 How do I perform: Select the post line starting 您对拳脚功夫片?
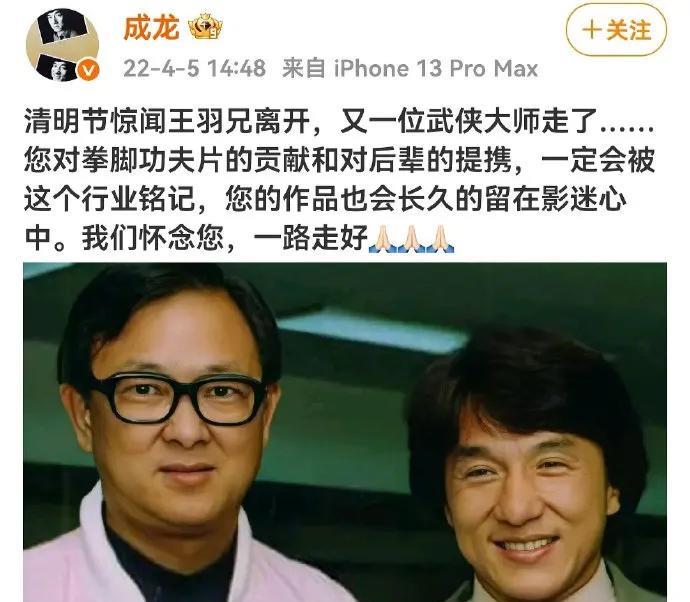(339, 160)
